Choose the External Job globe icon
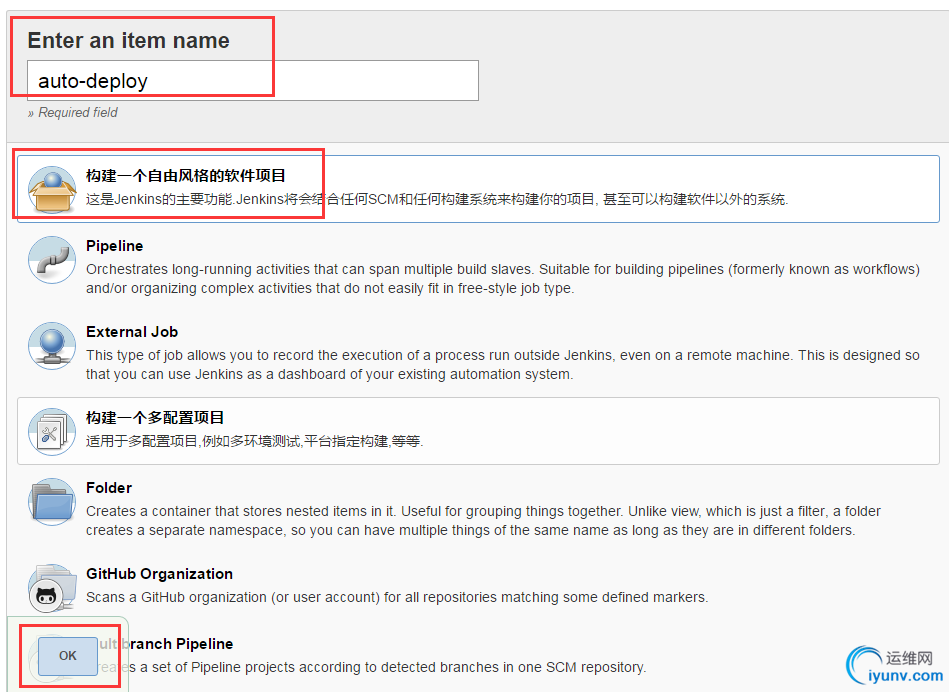This screenshot has width=949, height=692. pos(52,346)
